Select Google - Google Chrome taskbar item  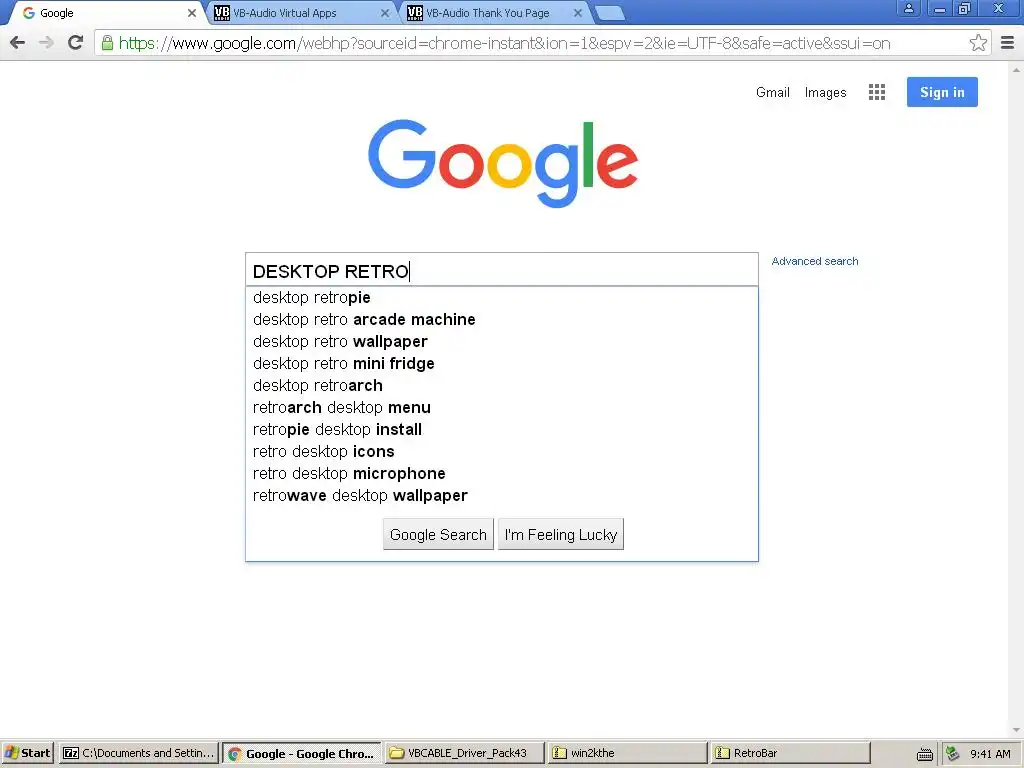click(302, 753)
